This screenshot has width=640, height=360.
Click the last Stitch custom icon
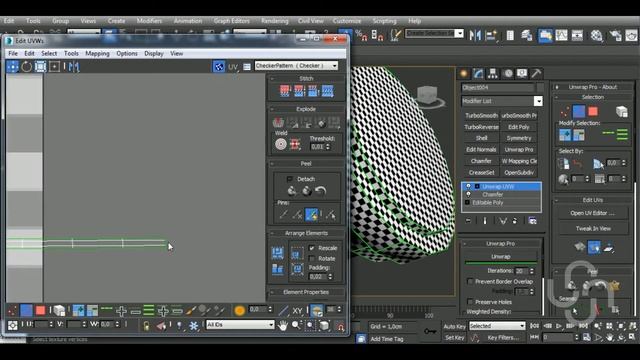(327, 91)
